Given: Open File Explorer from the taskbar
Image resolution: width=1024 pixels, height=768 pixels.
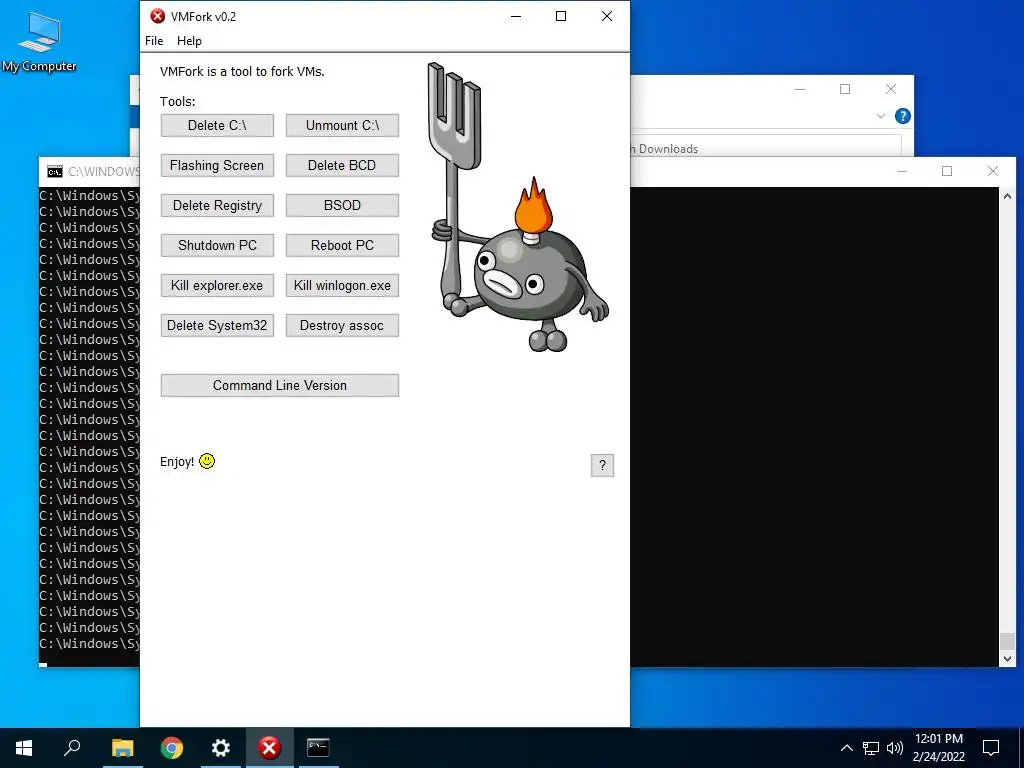Looking at the screenshot, I should pyautogui.click(x=122, y=748).
